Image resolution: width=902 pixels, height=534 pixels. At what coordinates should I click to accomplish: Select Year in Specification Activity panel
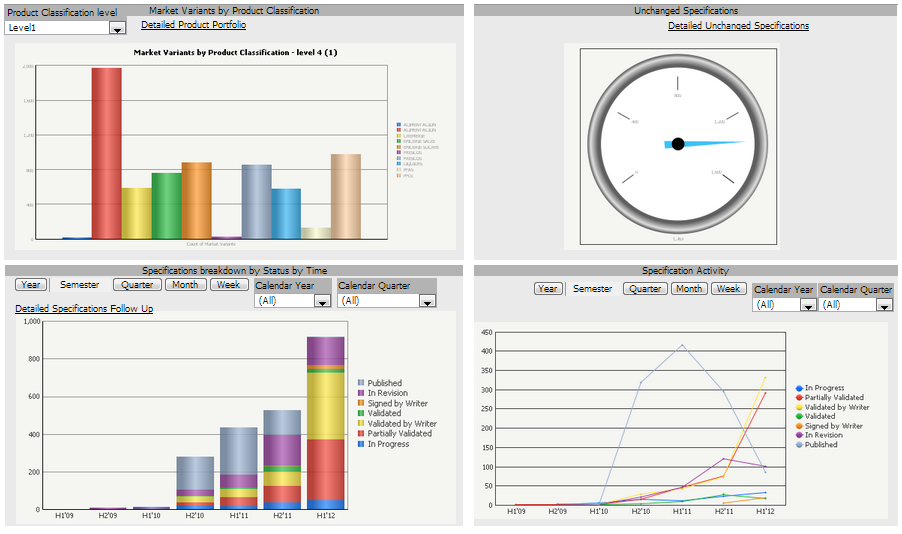pyautogui.click(x=548, y=289)
